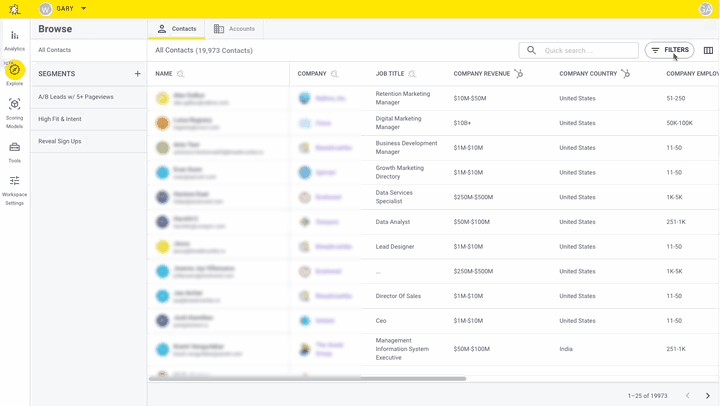Add a new segment with plus icon
This screenshot has width=720, height=406.
click(137, 73)
